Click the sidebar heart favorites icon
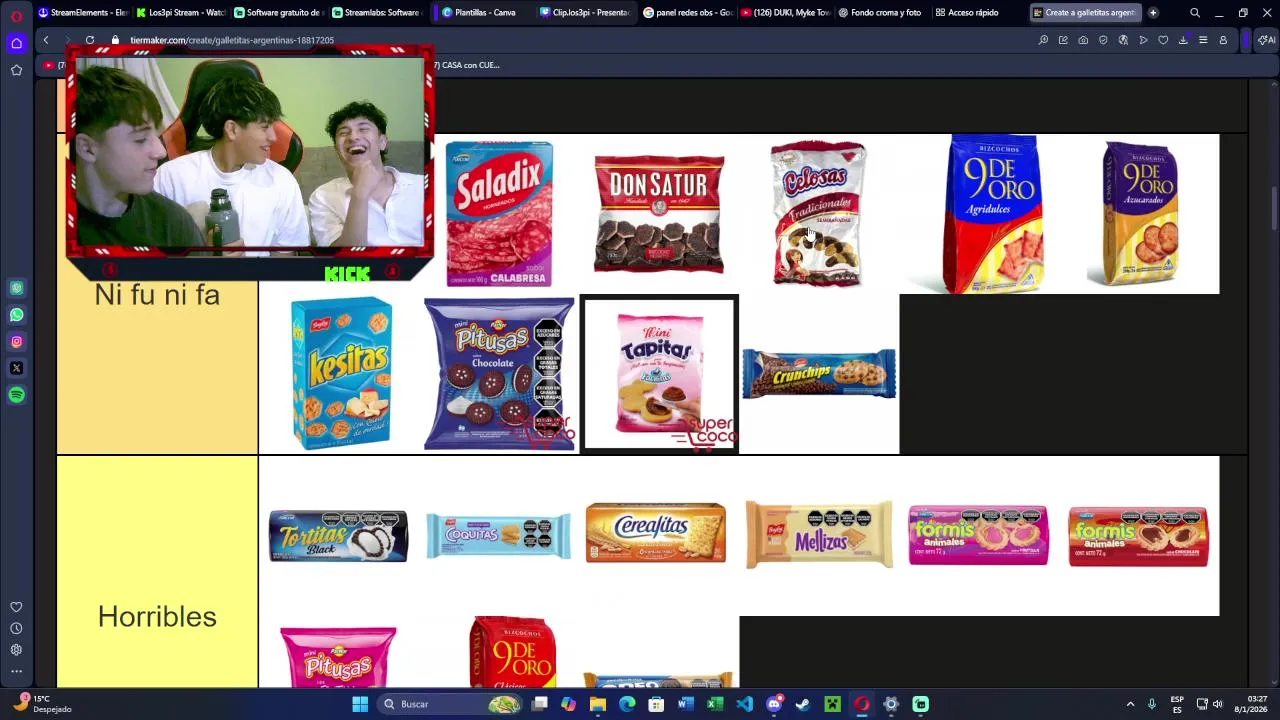This screenshot has width=1280, height=720. (x=16, y=607)
